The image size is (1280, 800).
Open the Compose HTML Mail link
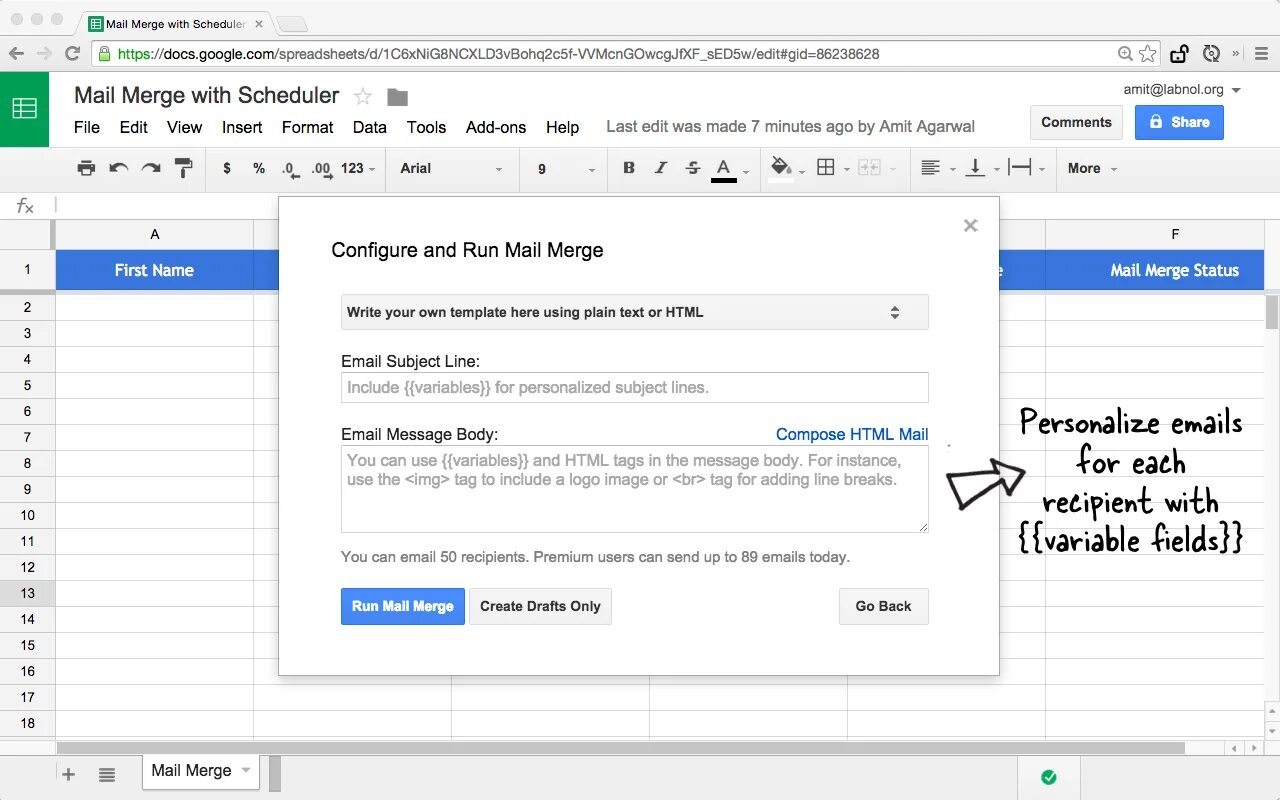pyautogui.click(x=852, y=434)
